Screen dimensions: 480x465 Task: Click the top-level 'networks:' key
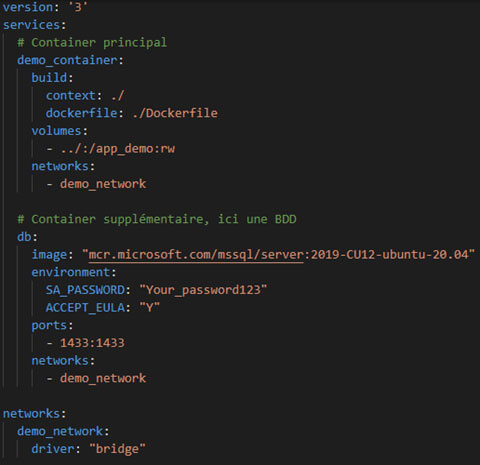coord(35,414)
